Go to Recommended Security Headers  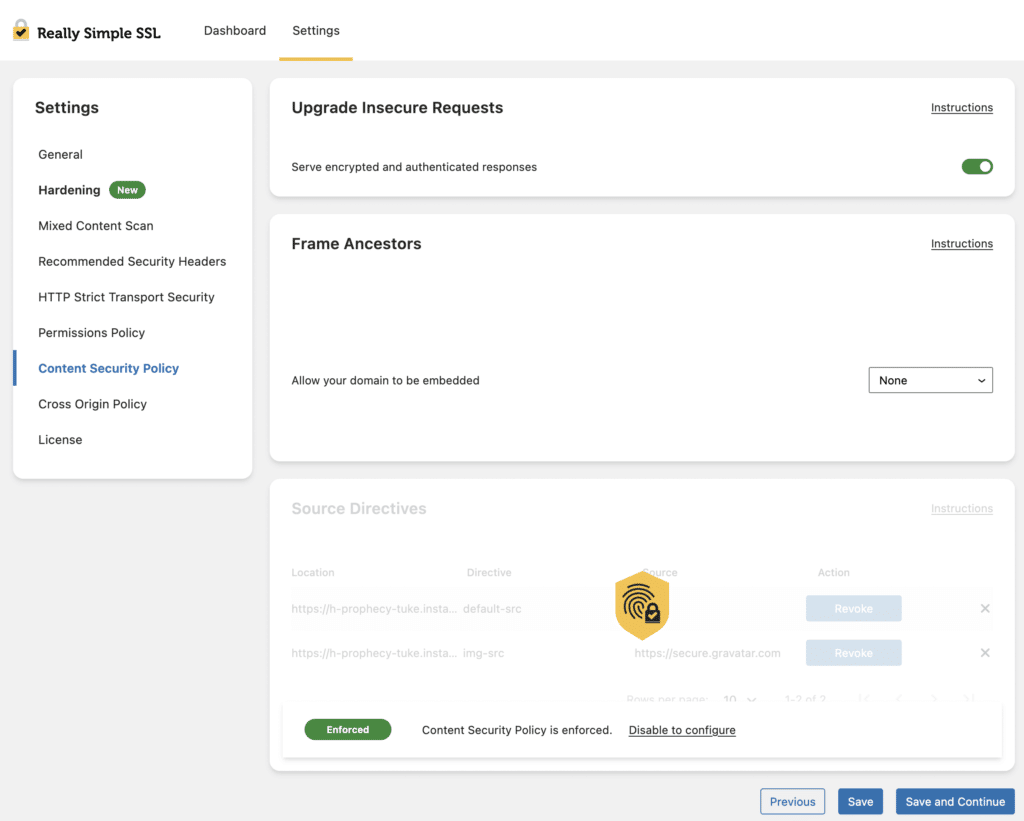click(132, 261)
